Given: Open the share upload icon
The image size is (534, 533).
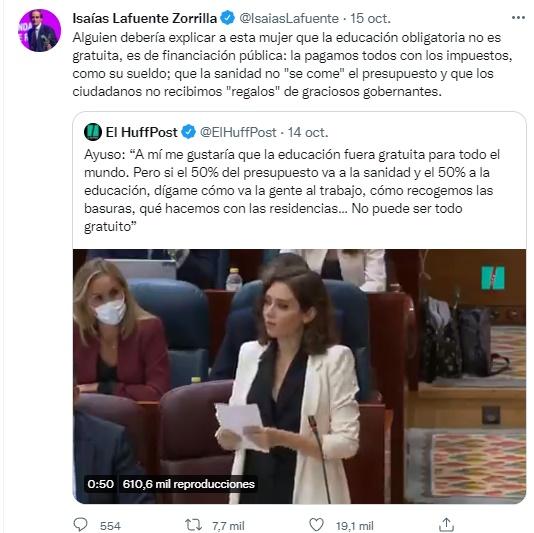Looking at the screenshot, I should pos(446,524).
